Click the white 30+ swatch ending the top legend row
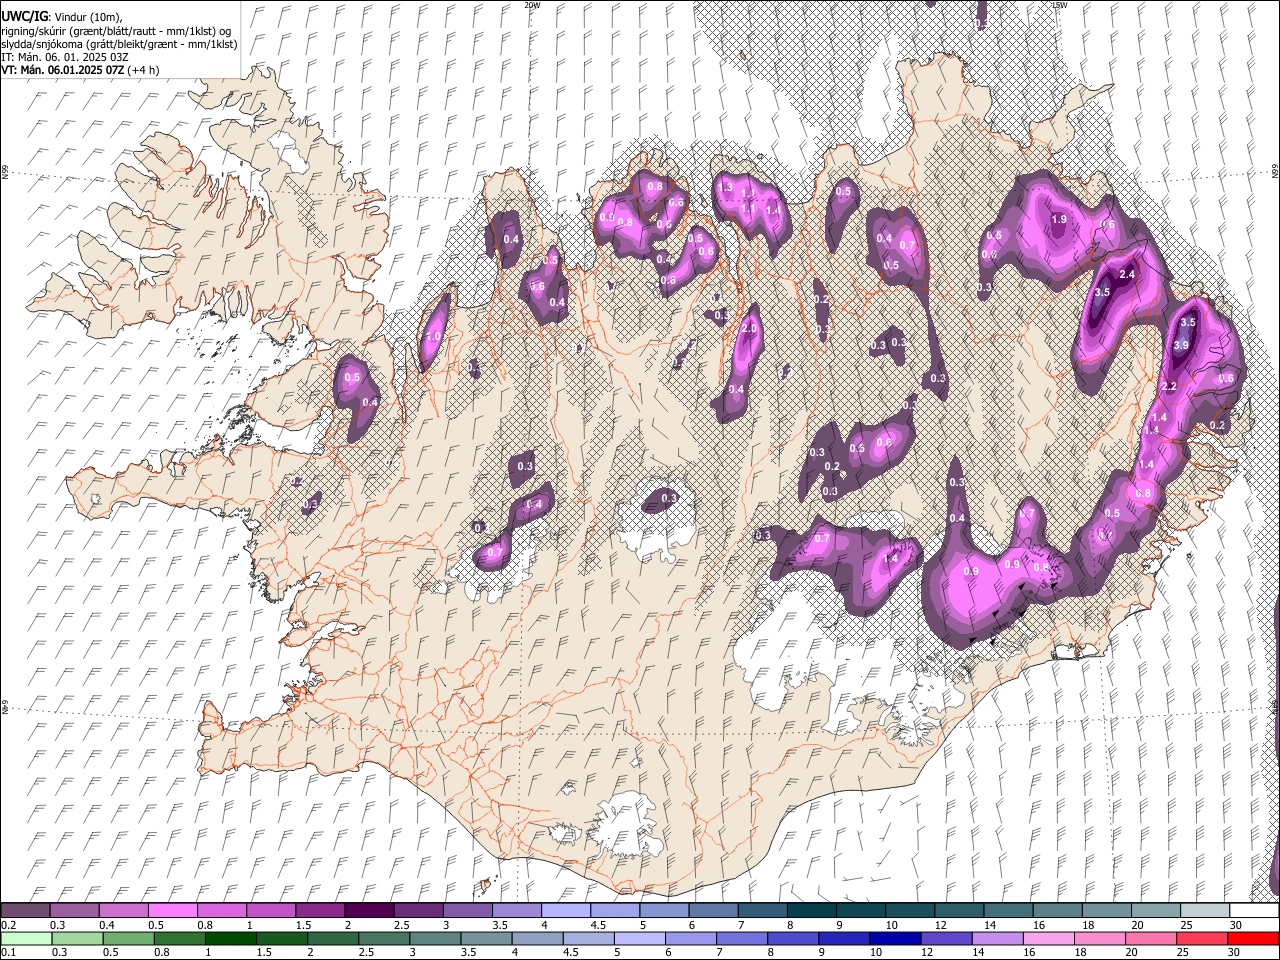1280x960 pixels. click(x=1255, y=910)
